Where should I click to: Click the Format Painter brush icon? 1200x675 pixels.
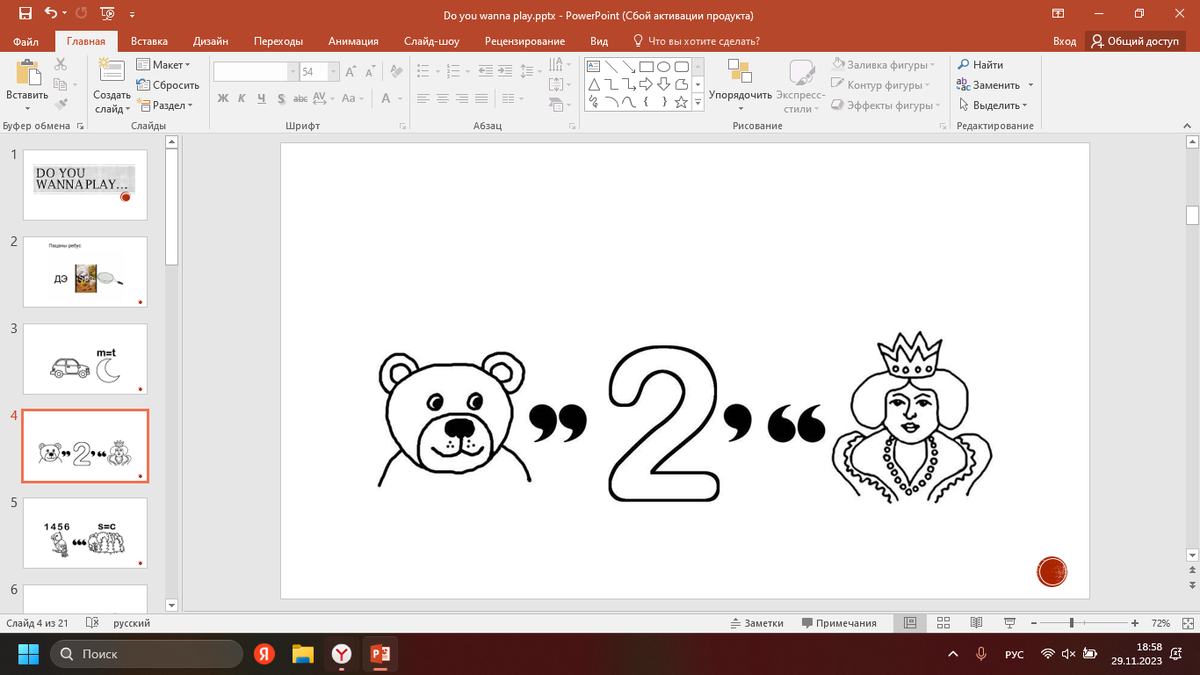pyautogui.click(x=60, y=103)
